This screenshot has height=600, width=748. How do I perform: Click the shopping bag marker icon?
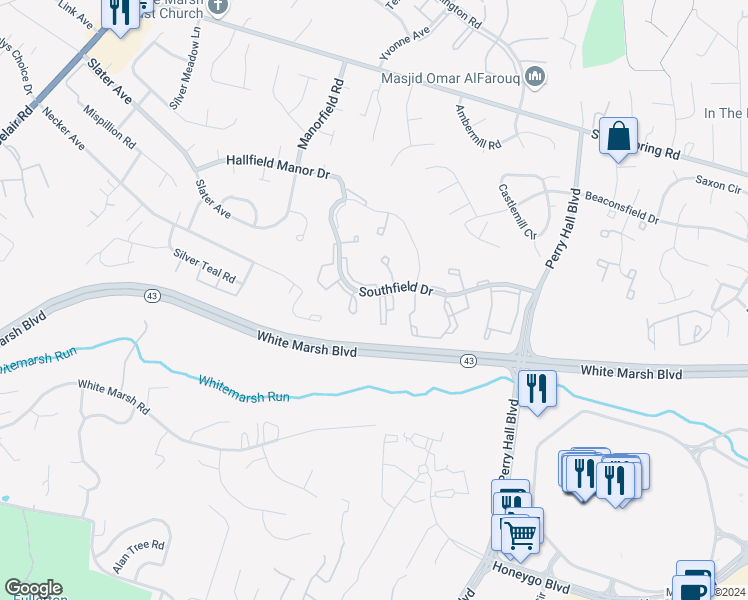618,139
